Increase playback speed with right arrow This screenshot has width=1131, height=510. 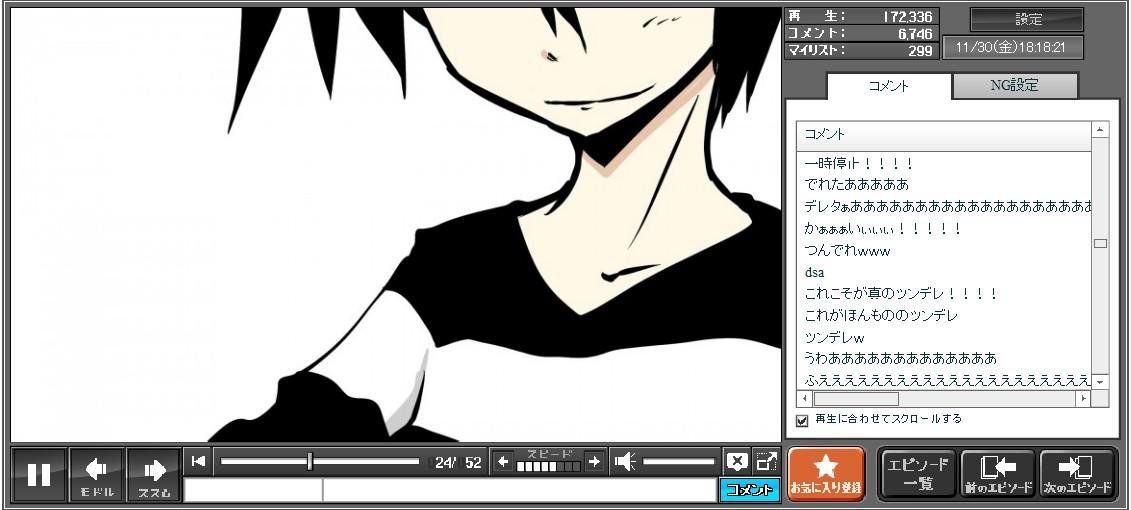(x=594, y=461)
